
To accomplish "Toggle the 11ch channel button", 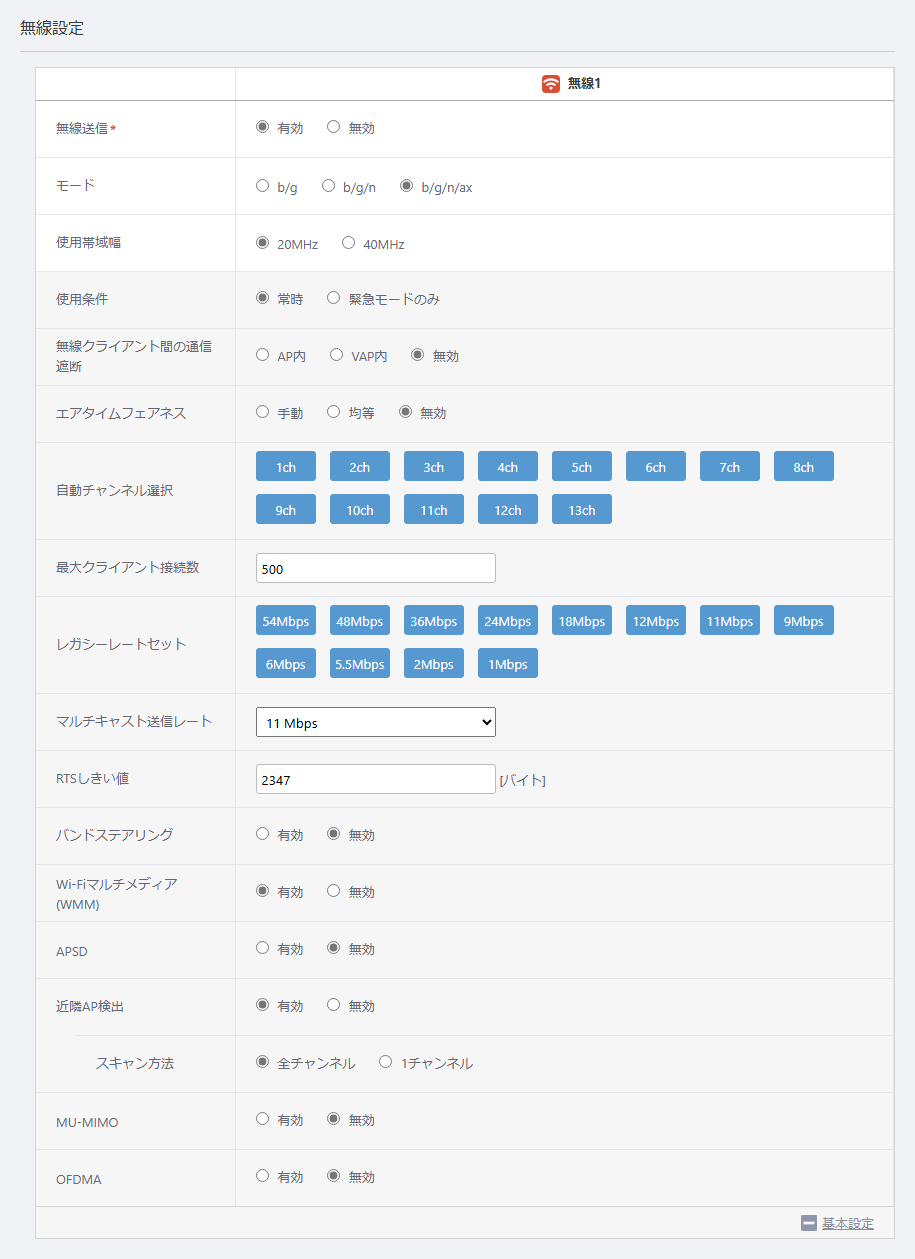I will [434, 510].
